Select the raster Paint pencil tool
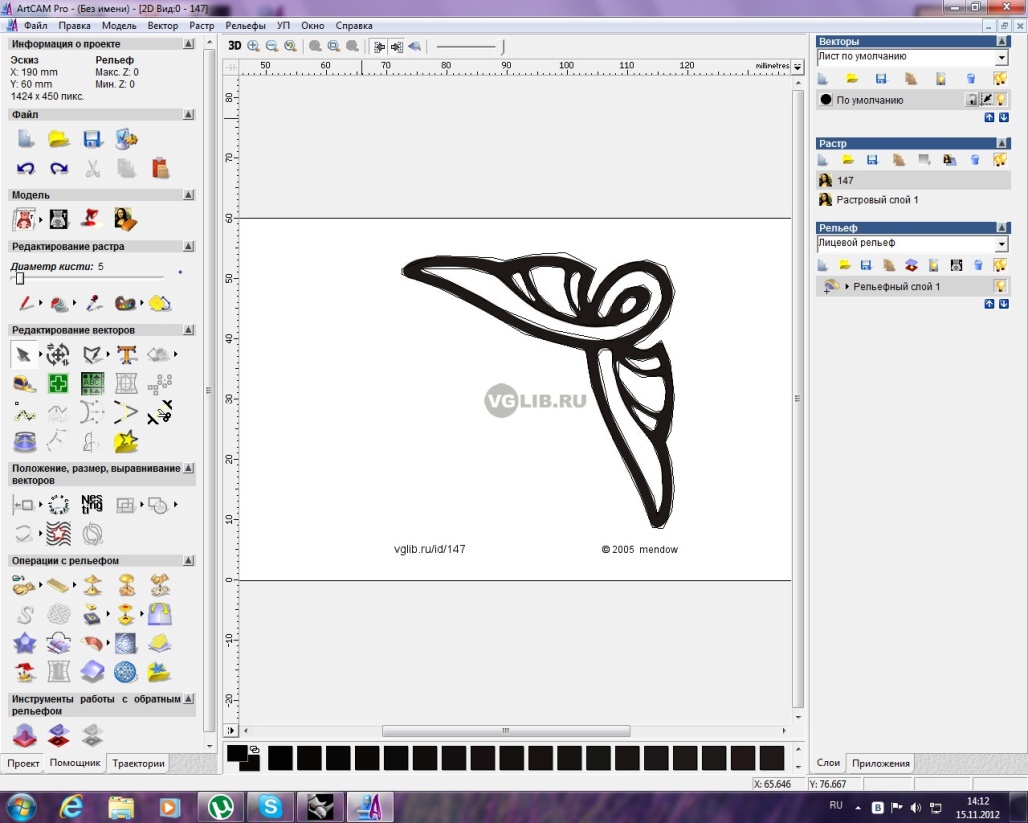This screenshot has height=823, width=1028. (25, 303)
